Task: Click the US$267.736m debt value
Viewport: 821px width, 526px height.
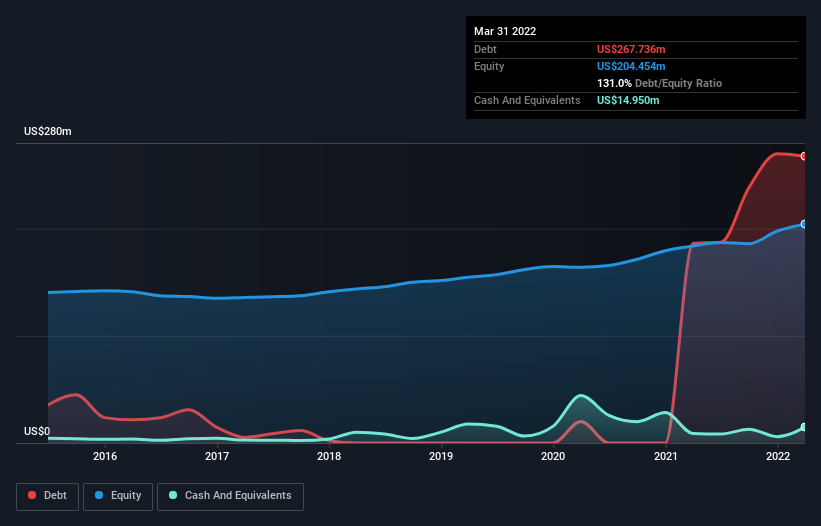Action: tap(631, 49)
